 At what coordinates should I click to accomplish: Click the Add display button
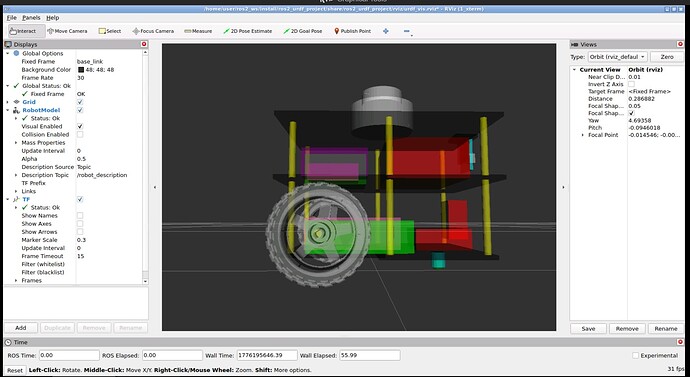(x=21, y=328)
